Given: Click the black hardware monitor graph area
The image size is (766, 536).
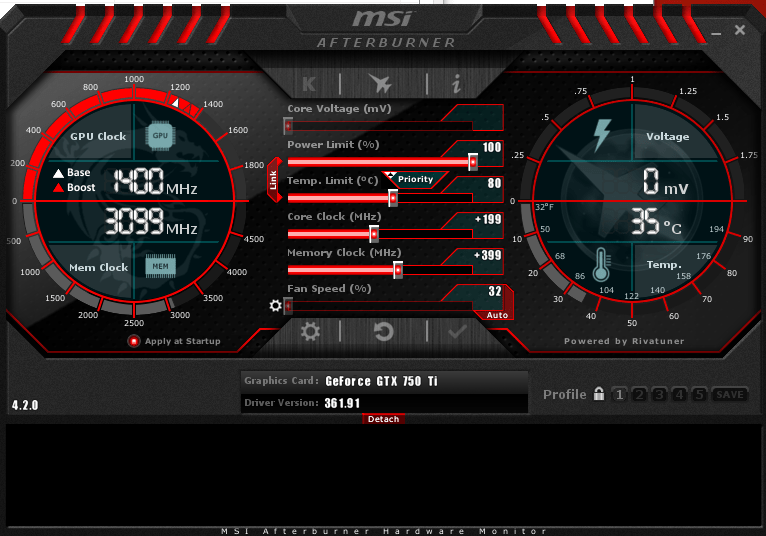Looking at the screenshot, I should pos(383,475).
